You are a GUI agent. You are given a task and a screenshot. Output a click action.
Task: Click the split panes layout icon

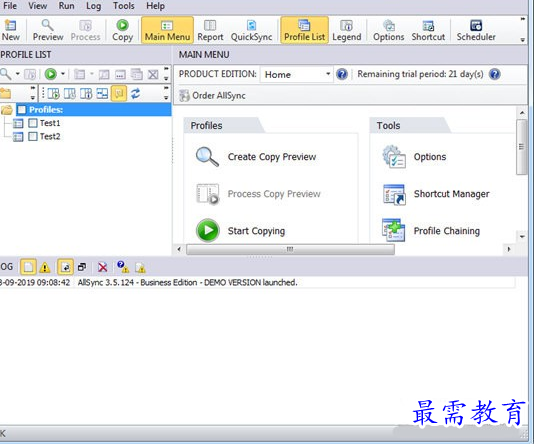tap(102, 93)
